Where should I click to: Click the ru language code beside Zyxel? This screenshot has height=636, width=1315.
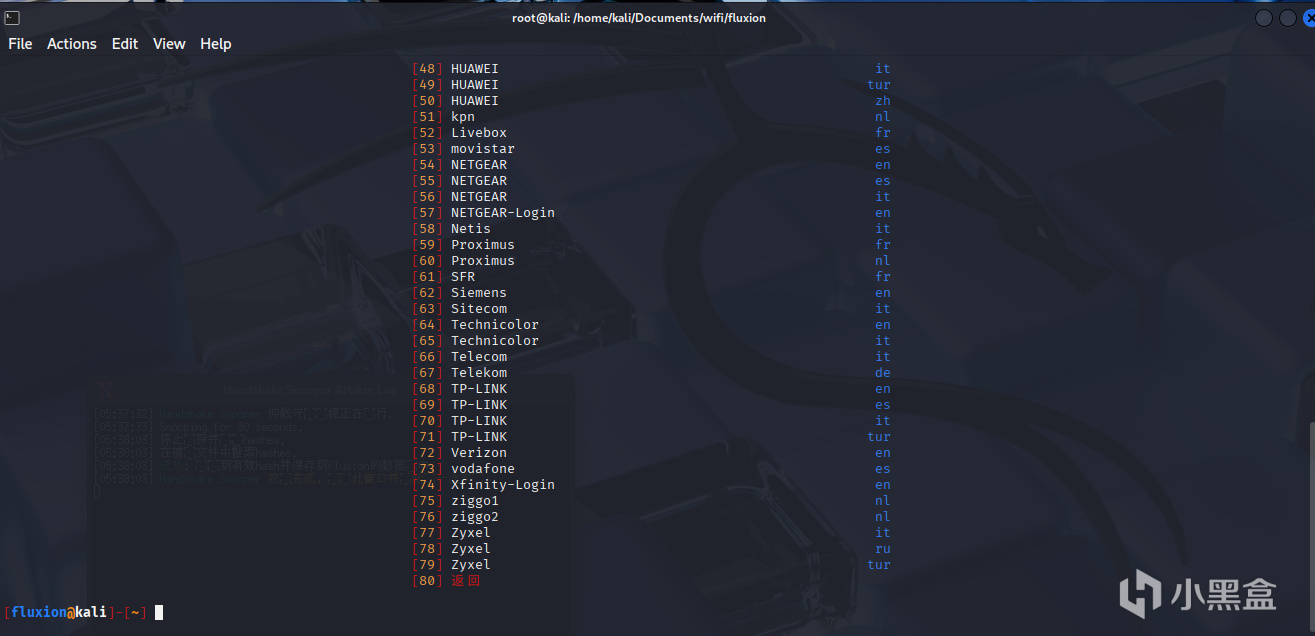tap(883, 549)
